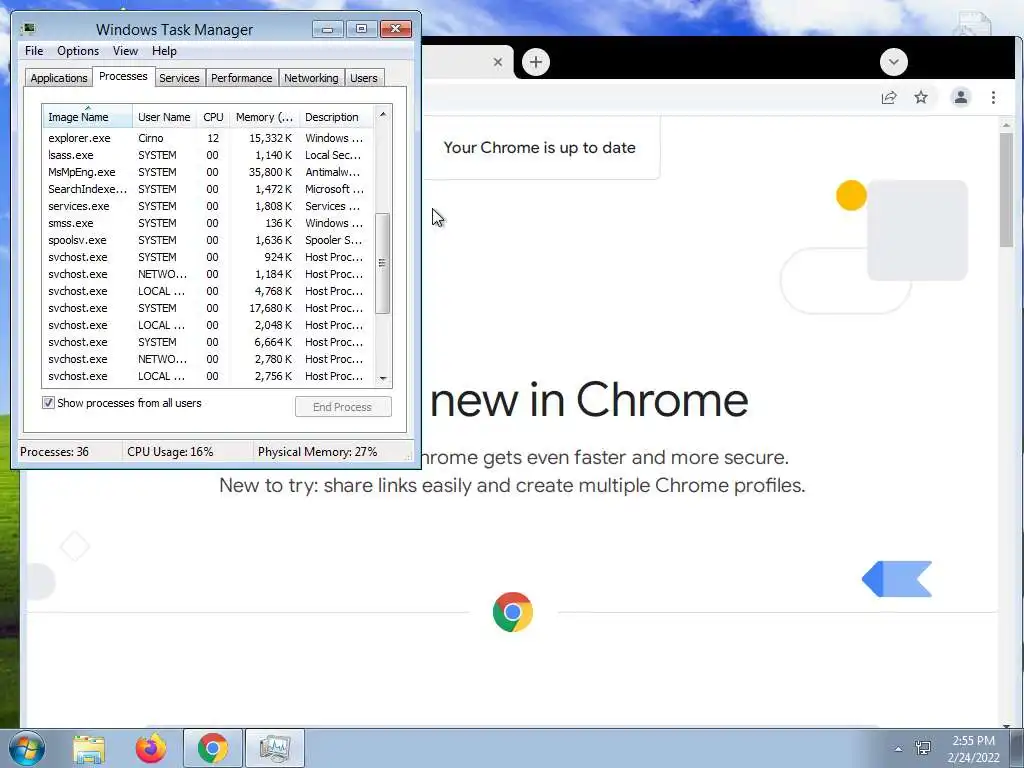Open Windows Explorer from the taskbar
1024x768 pixels.
pos(89,748)
